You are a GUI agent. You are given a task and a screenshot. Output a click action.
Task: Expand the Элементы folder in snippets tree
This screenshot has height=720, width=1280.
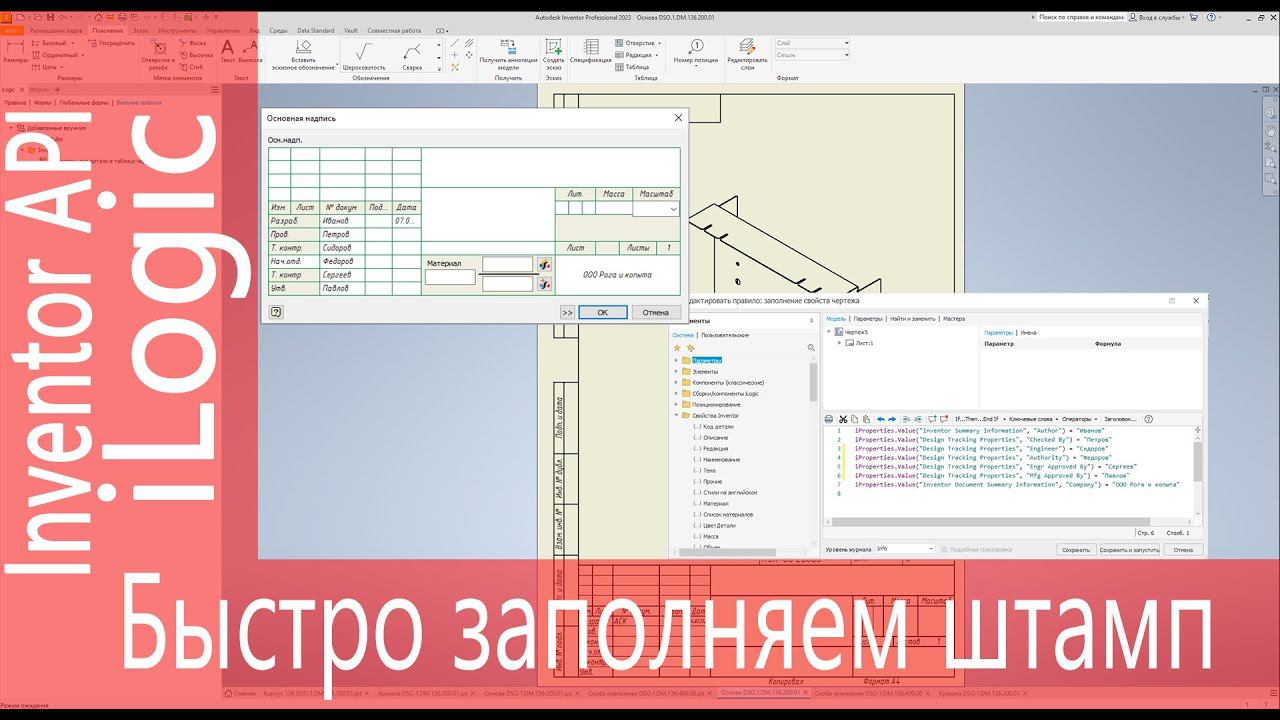[x=677, y=371]
